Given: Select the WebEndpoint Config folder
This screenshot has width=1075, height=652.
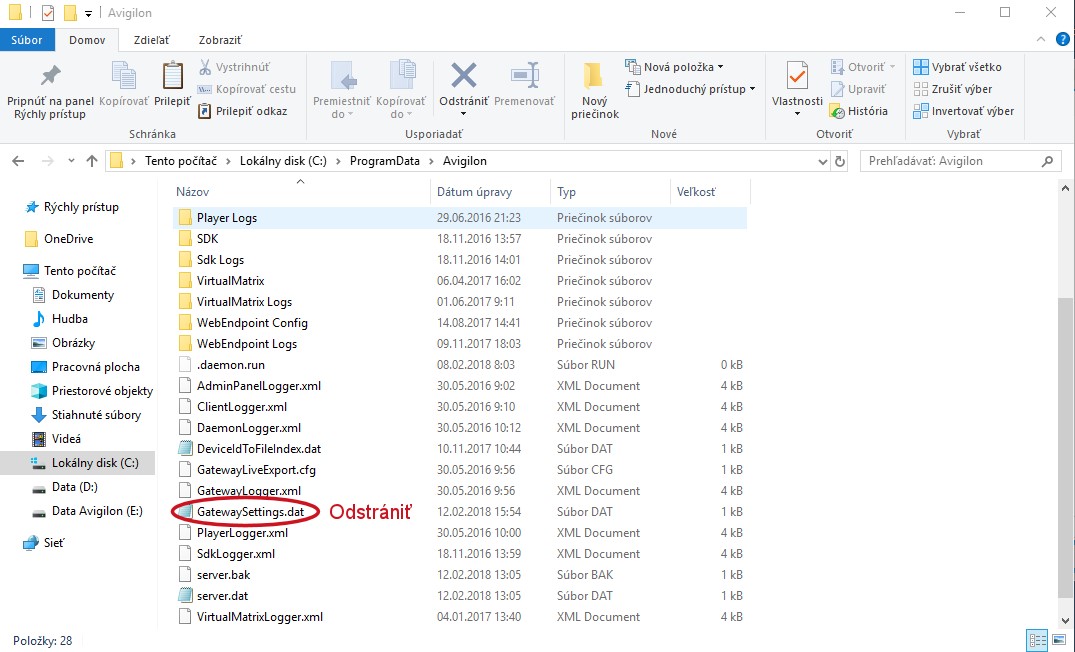Looking at the screenshot, I should click(252, 322).
